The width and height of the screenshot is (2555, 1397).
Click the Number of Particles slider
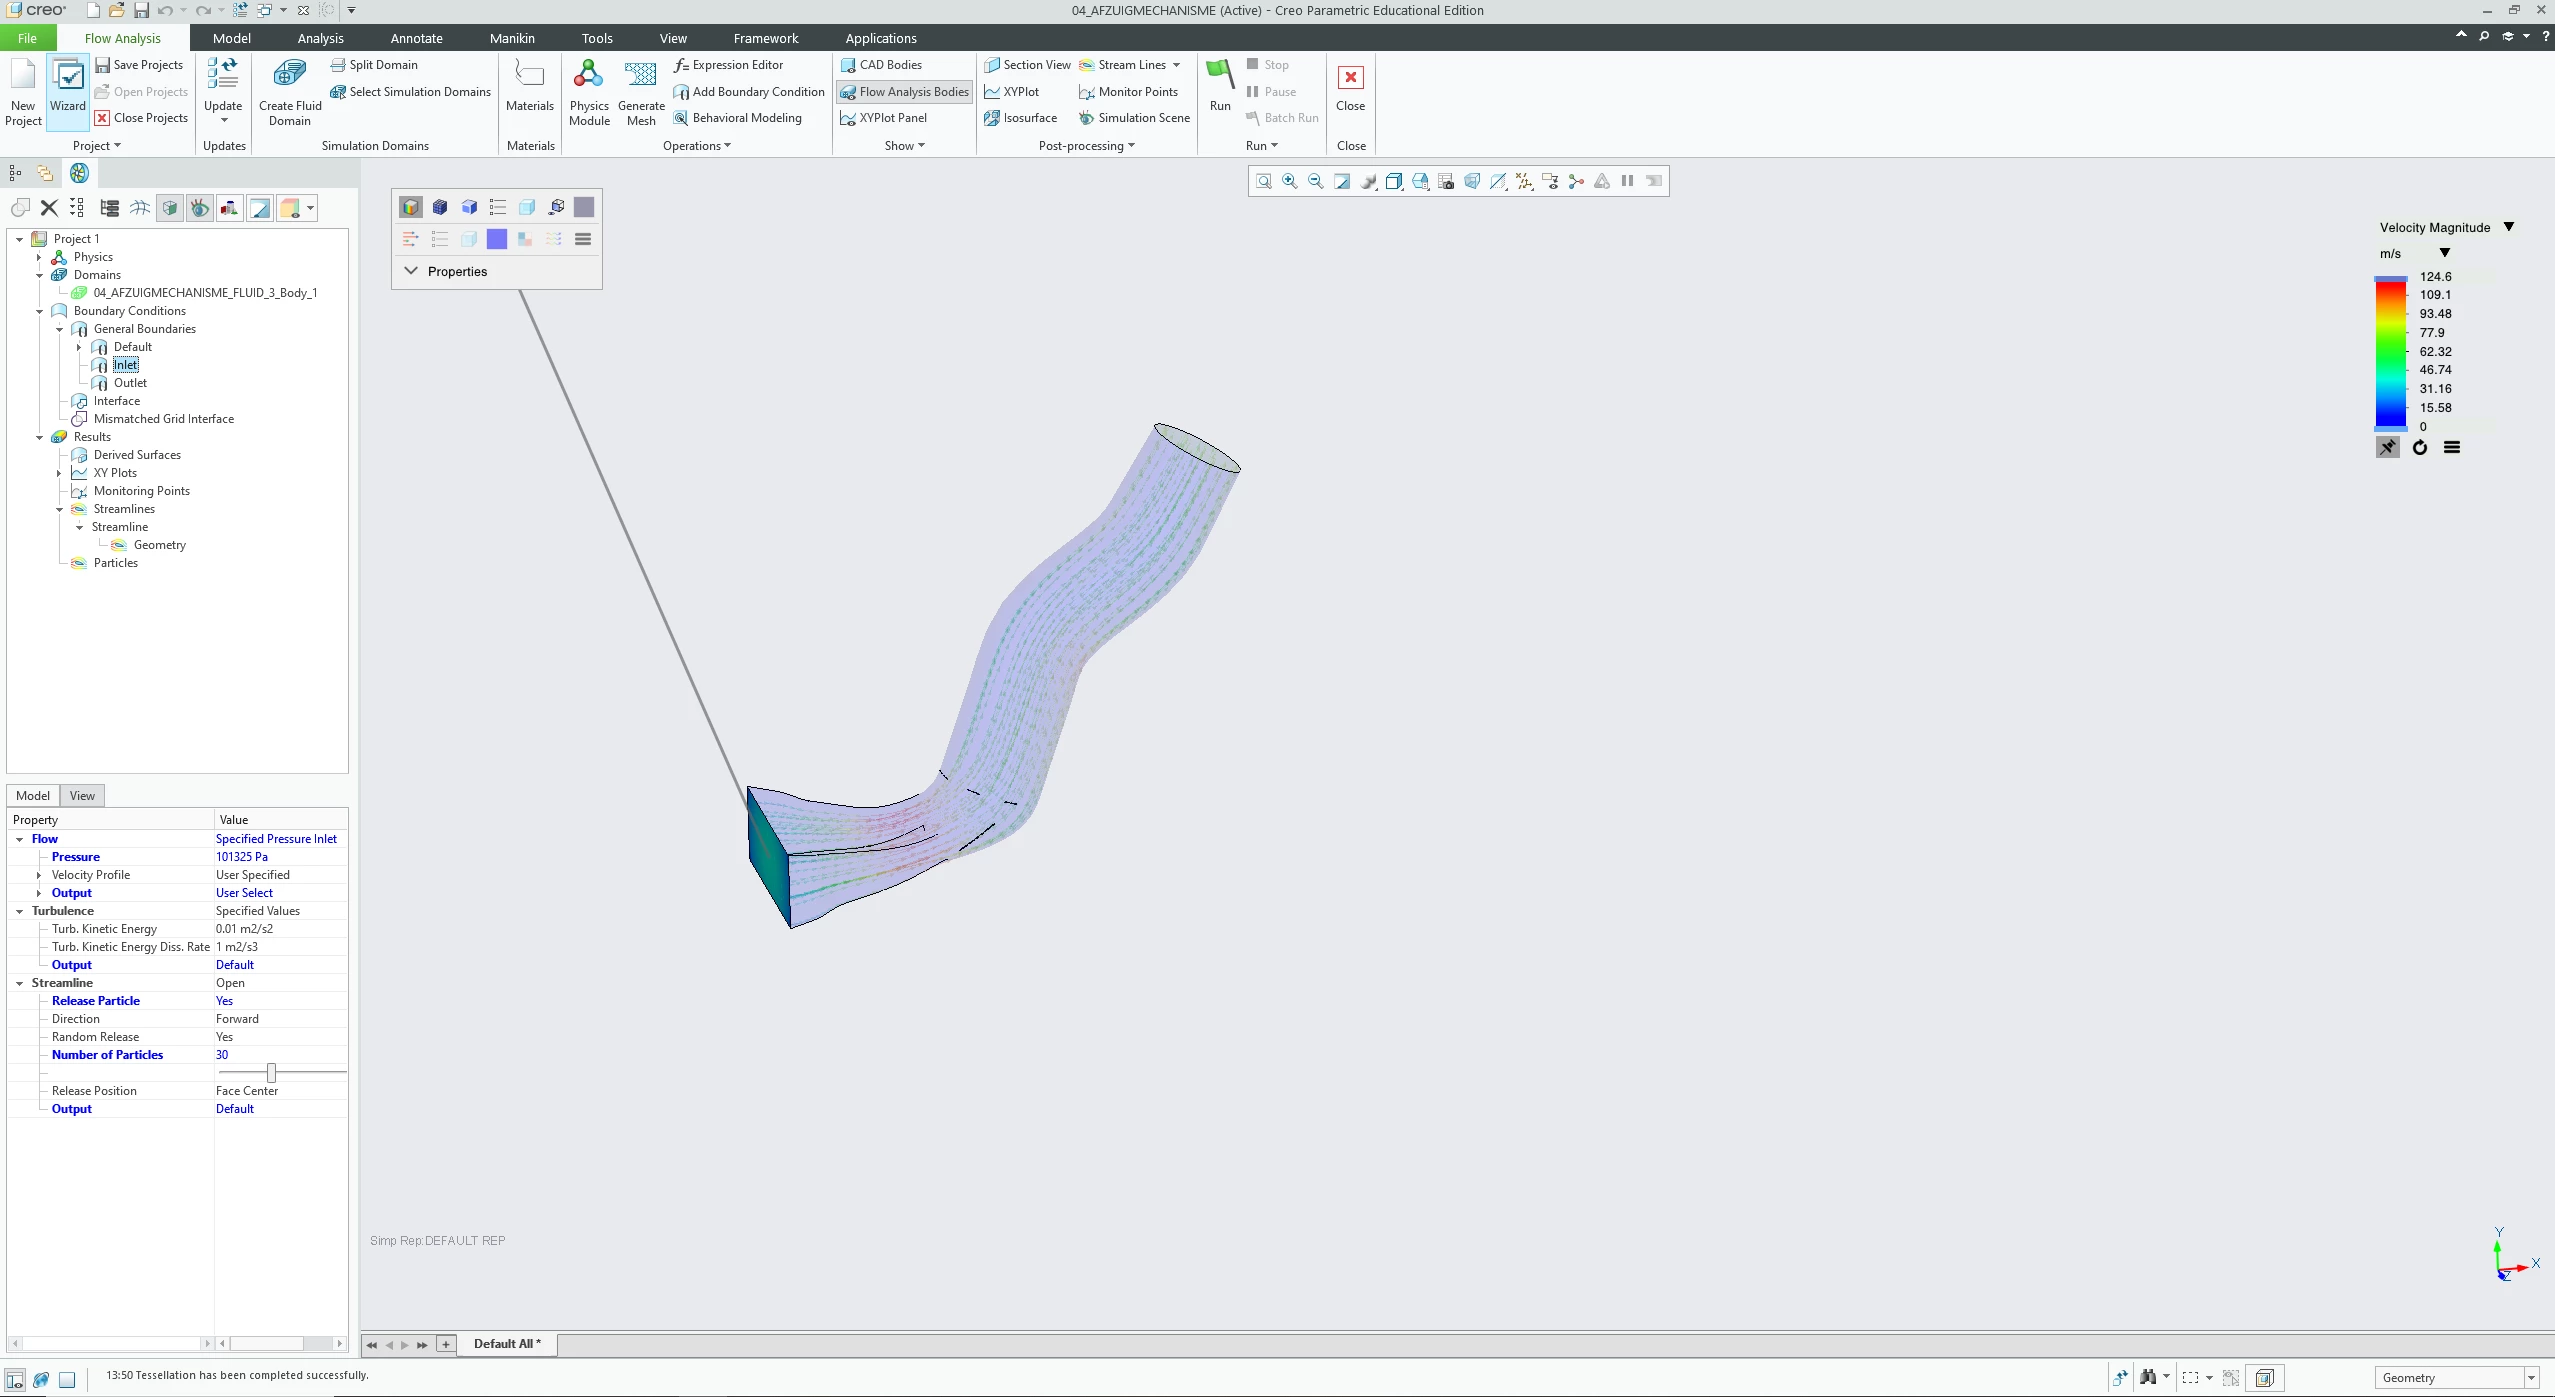(x=271, y=1073)
